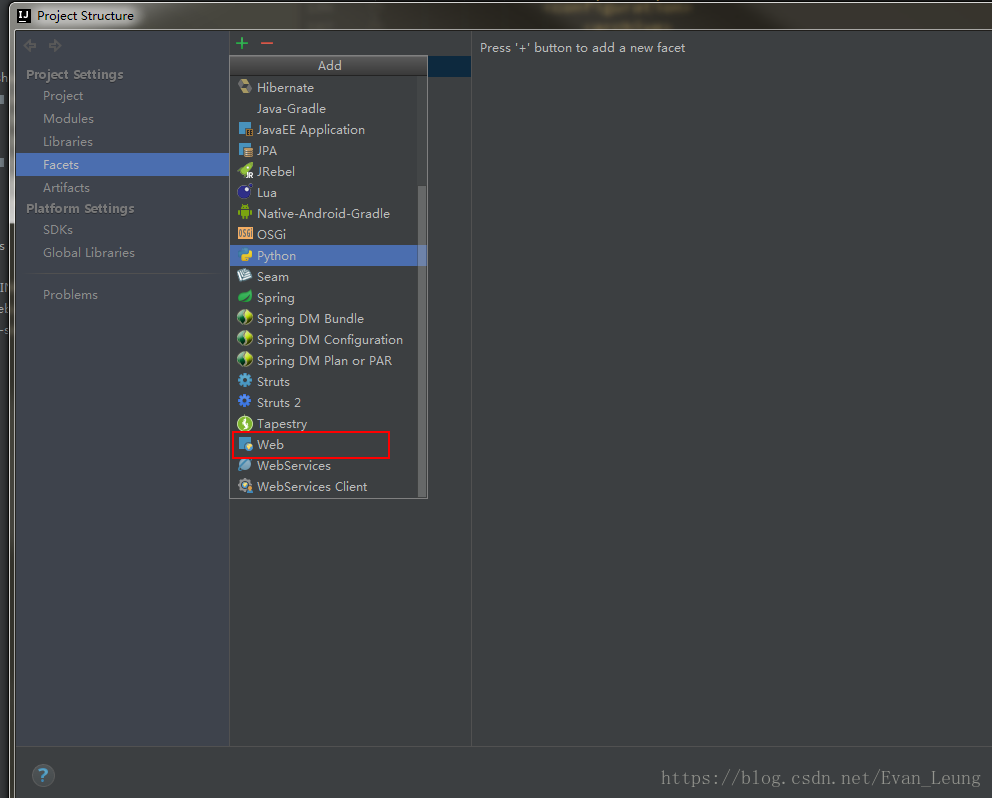Click the back navigation arrow
The width and height of the screenshot is (992, 798).
[x=30, y=46]
